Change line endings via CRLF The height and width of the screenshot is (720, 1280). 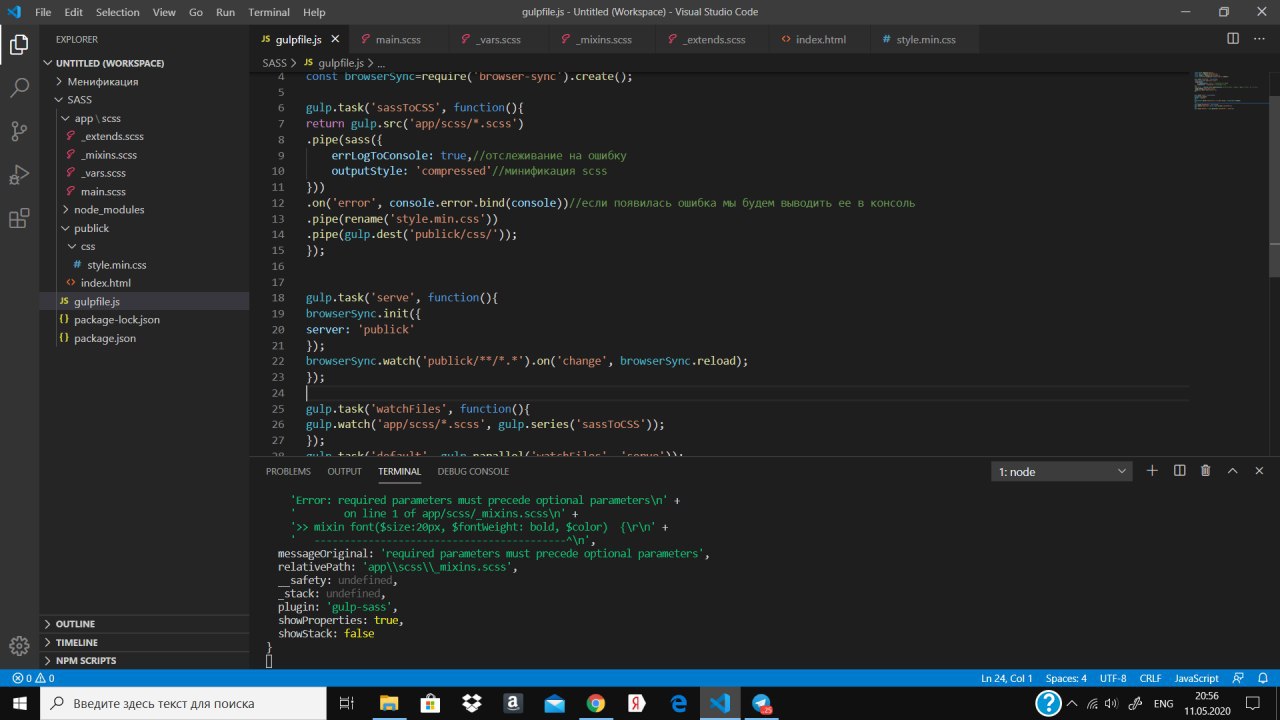click(x=1150, y=678)
